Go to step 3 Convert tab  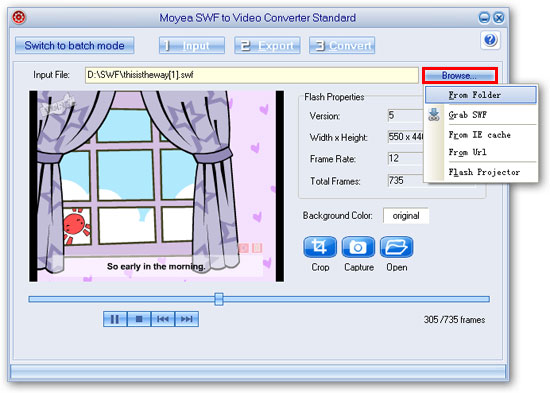pyautogui.click(x=342, y=46)
